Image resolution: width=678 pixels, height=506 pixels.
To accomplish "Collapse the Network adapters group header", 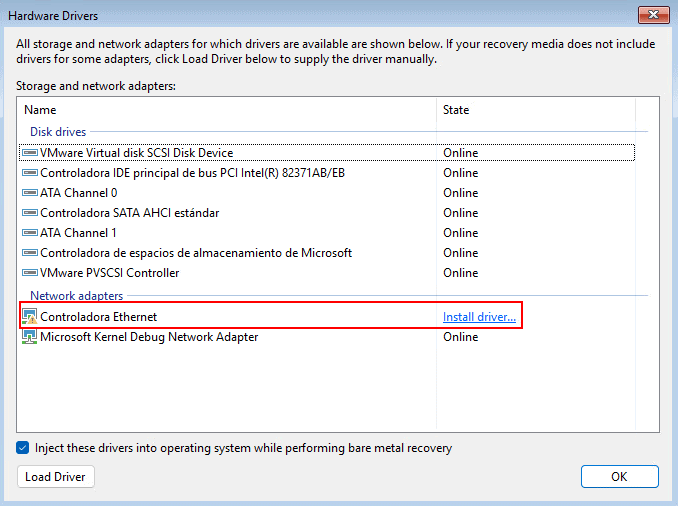I will coord(76,296).
